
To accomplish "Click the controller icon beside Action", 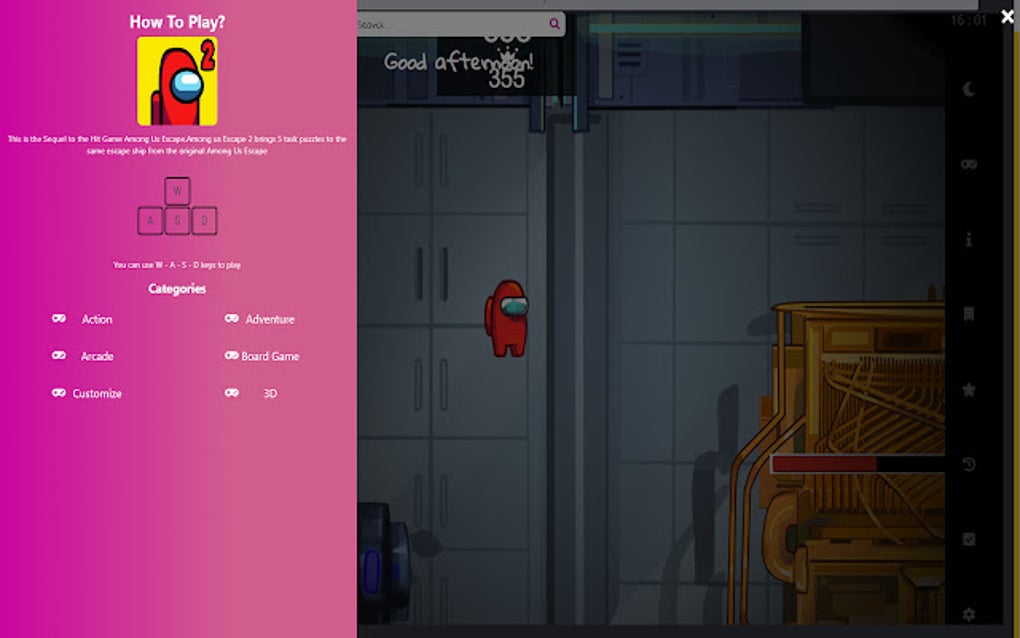I will pyautogui.click(x=58, y=319).
